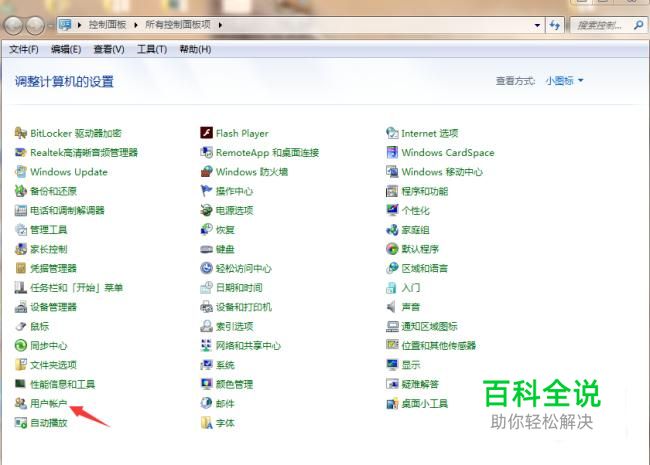Open the 设备和打印机 link
This screenshot has width=650, height=465.
coord(244,307)
